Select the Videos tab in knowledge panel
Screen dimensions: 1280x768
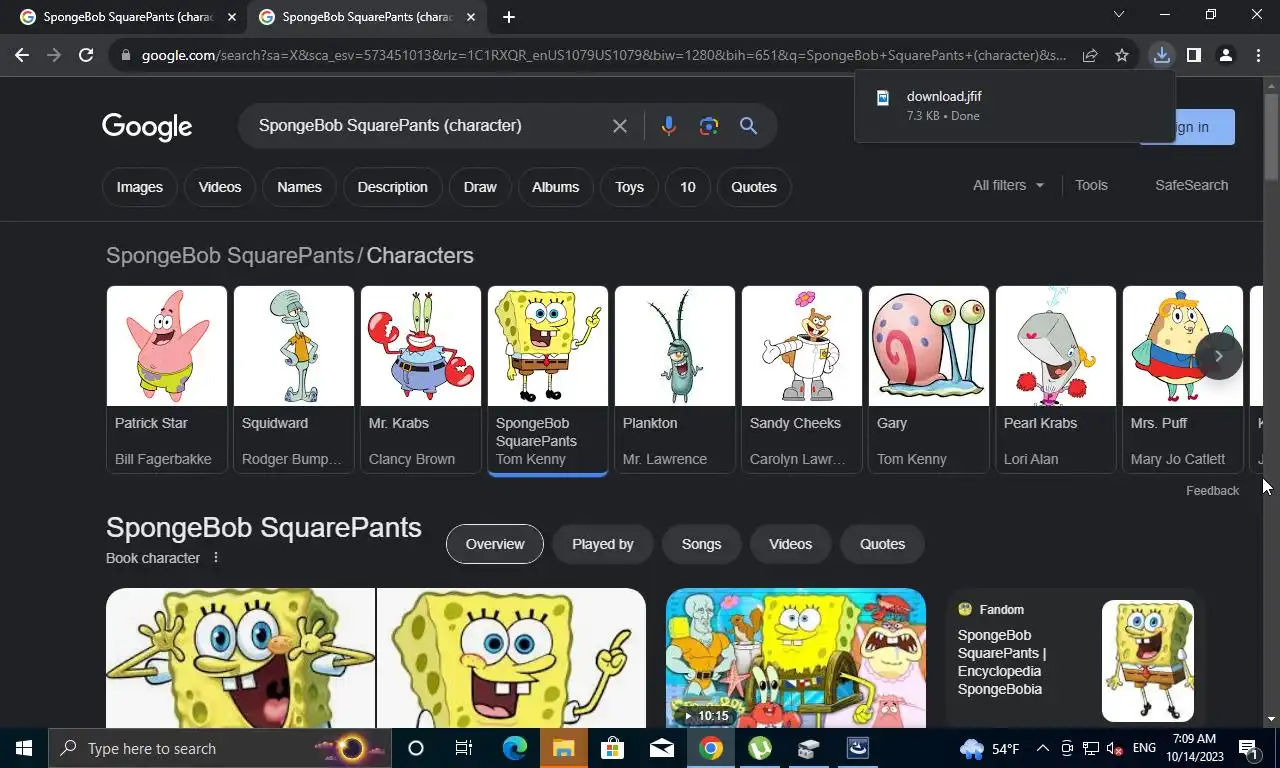point(790,544)
